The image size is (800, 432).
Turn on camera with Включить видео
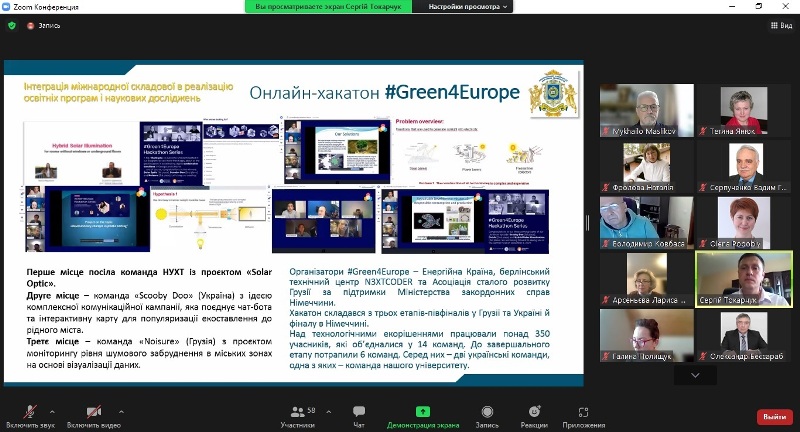94,416
